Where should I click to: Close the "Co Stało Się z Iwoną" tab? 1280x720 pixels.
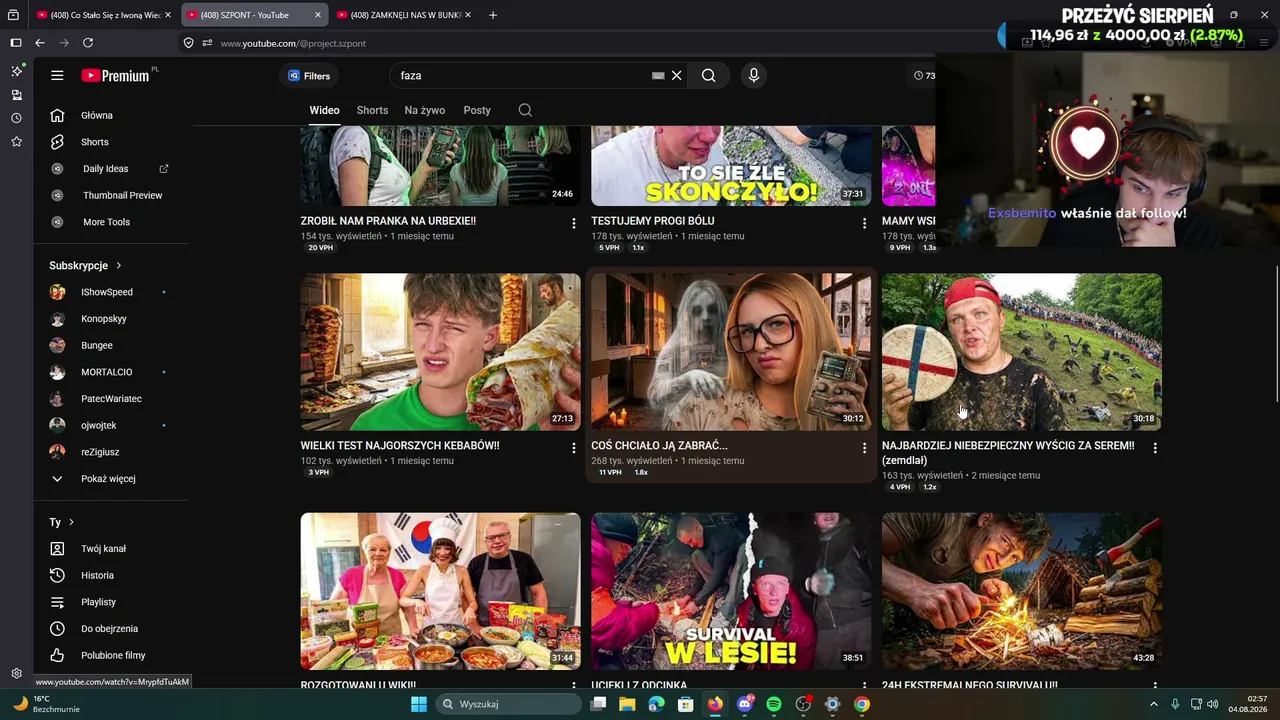click(x=168, y=15)
